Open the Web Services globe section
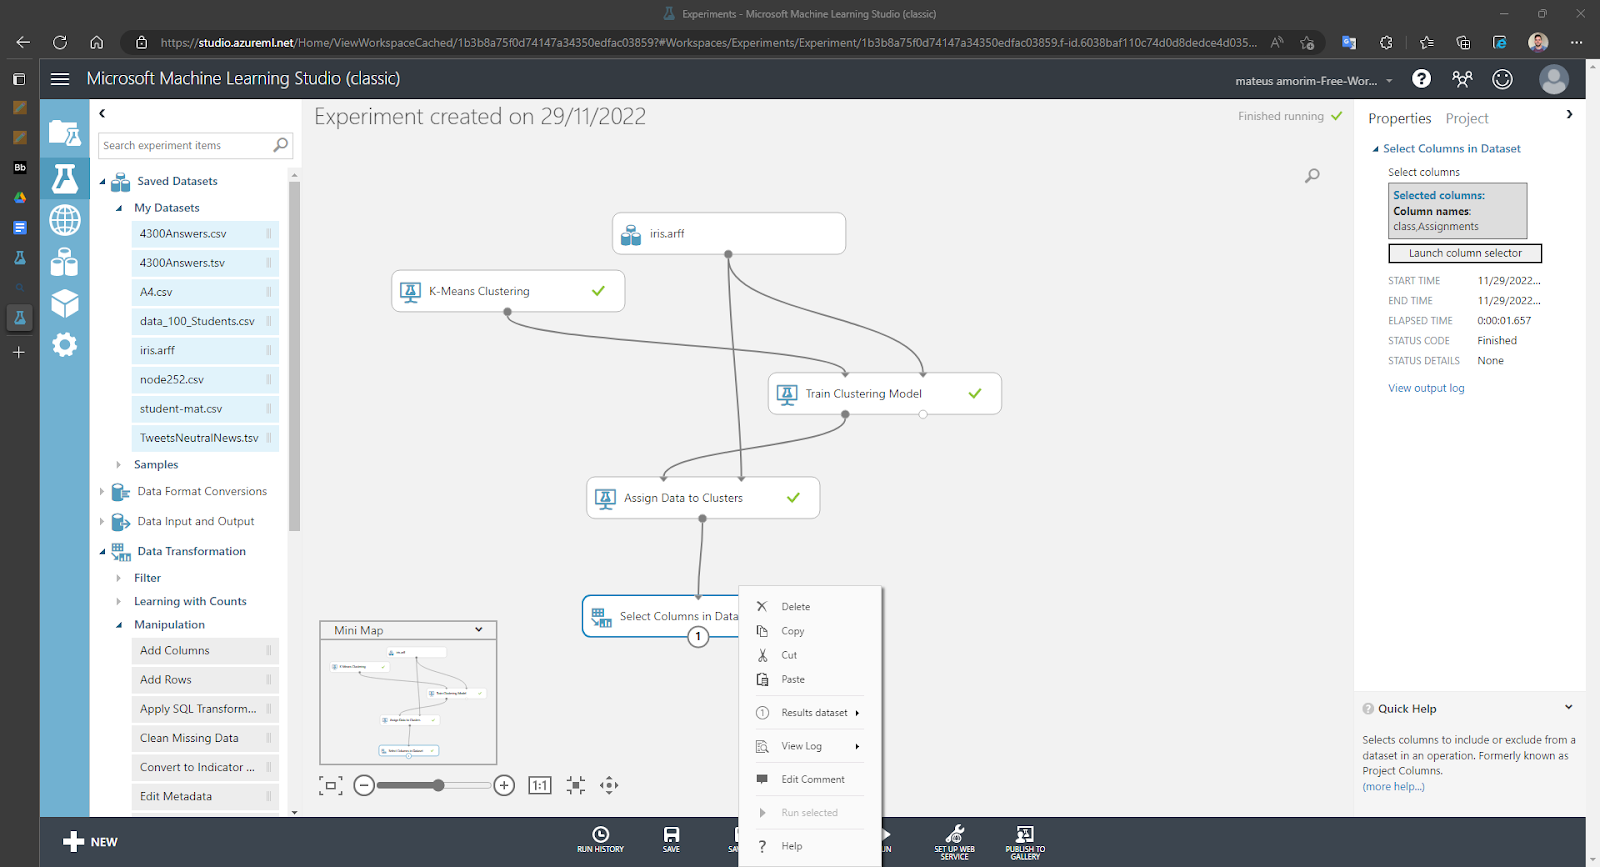1600x867 pixels. coord(65,219)
